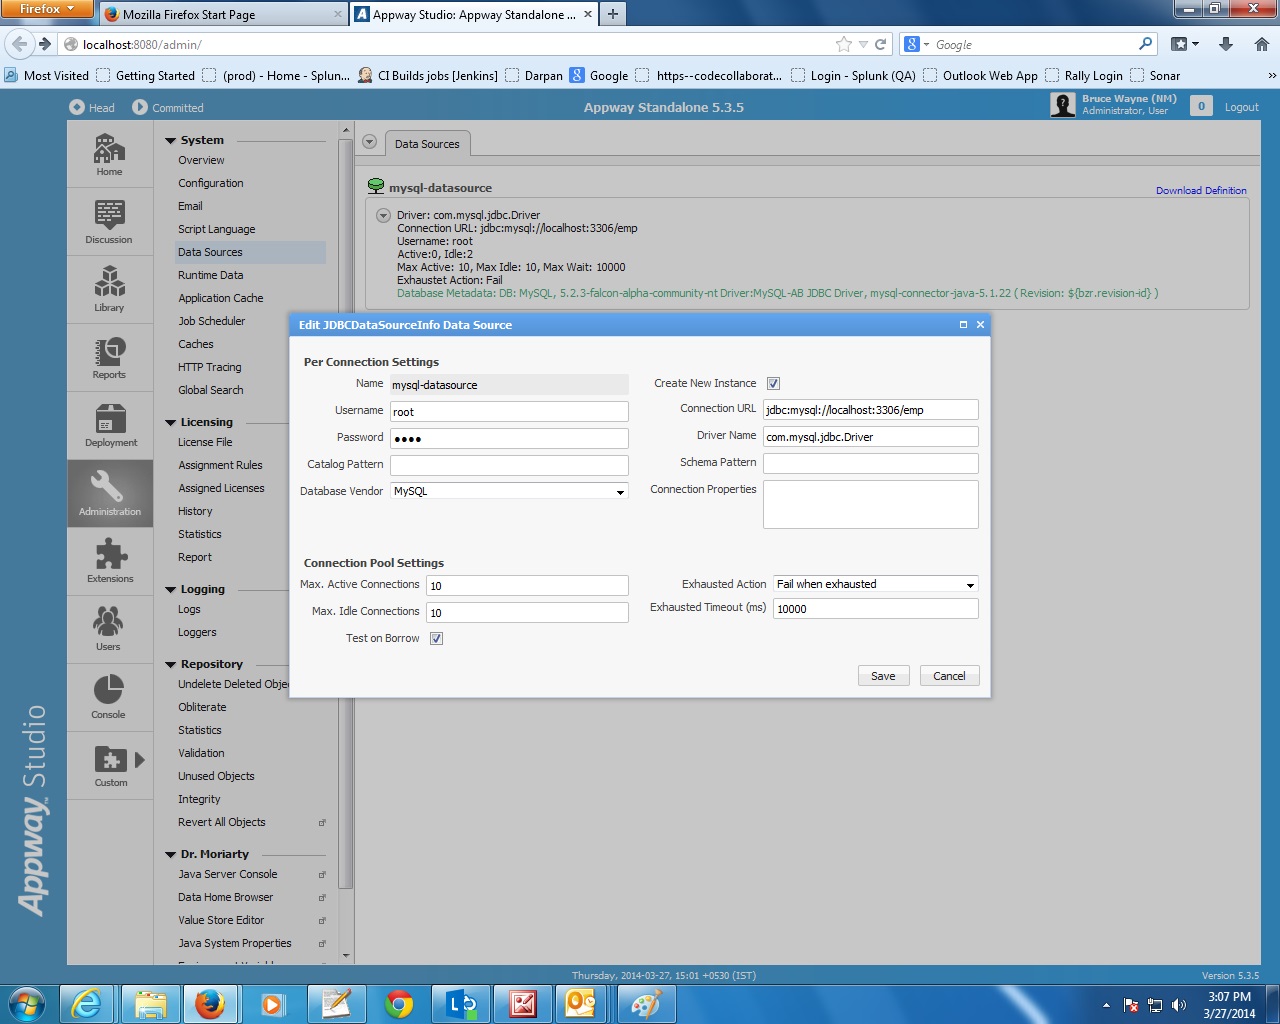The height and width of the screenshot is (1024, 1280).
Task: Open the Library module icon
Action: point(109,283)
